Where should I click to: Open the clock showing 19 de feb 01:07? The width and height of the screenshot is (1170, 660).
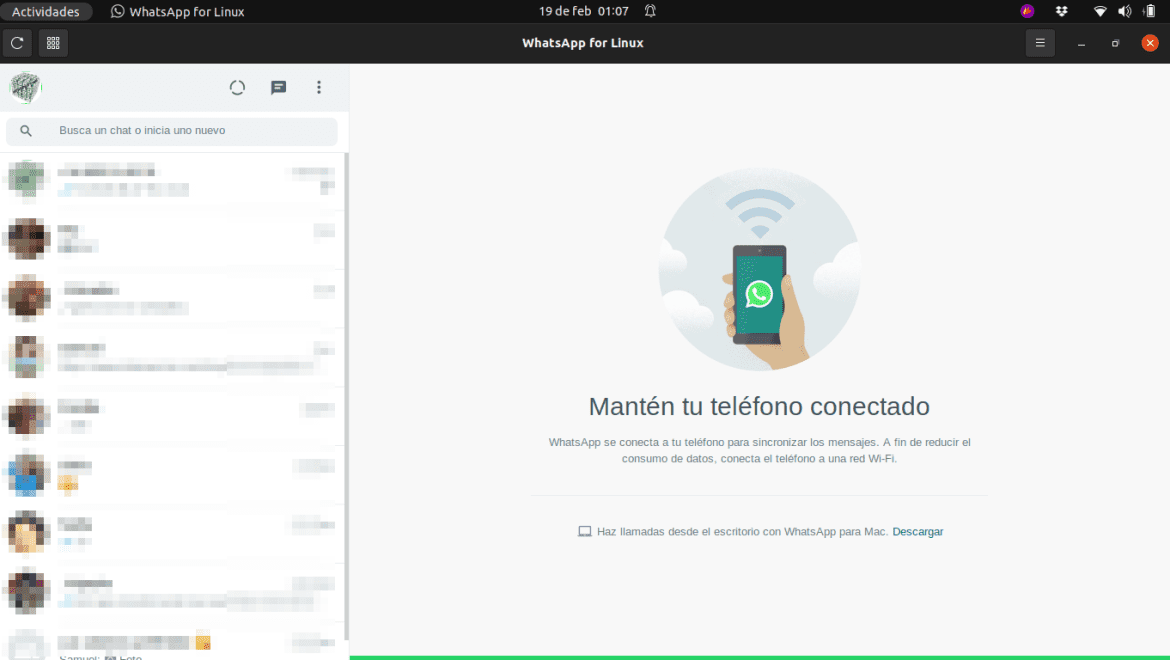[x=584, y=11]
